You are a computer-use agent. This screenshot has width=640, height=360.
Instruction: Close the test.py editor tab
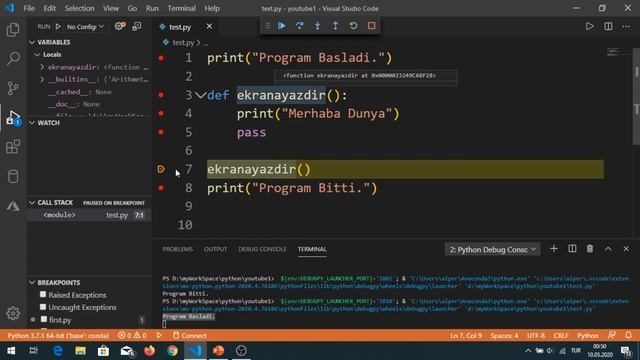209,27
